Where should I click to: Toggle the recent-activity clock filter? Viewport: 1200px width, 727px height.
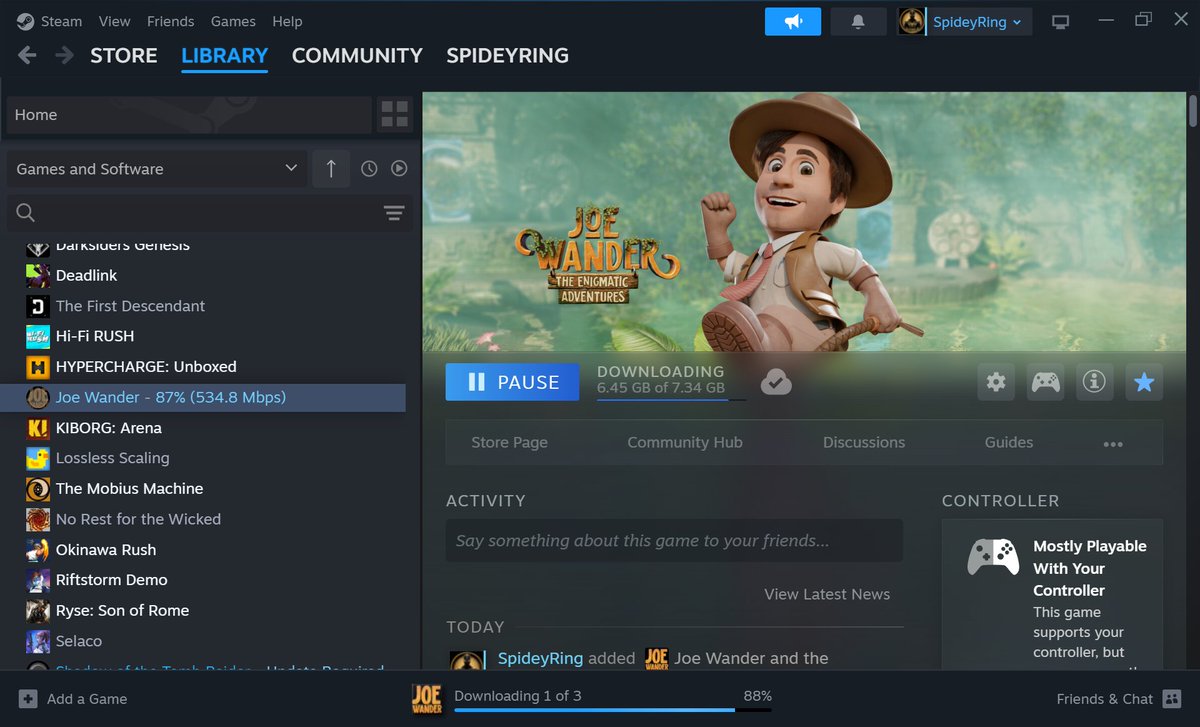pos(369,169)
